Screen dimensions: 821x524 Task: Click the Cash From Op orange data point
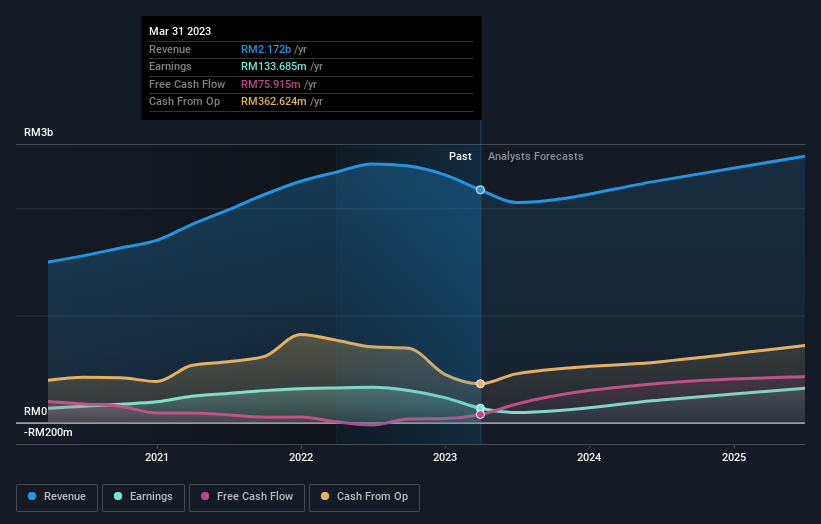click(480, 384)
